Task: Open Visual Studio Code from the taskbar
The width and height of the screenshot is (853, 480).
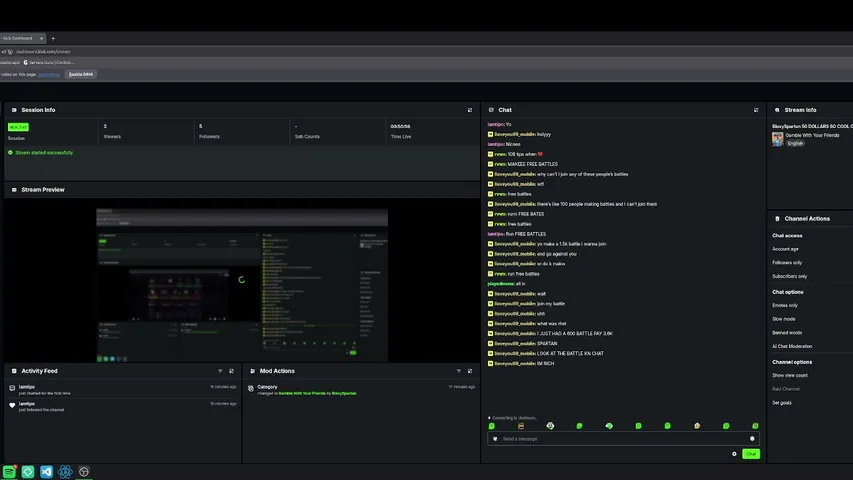Action: tap(46, 471)
